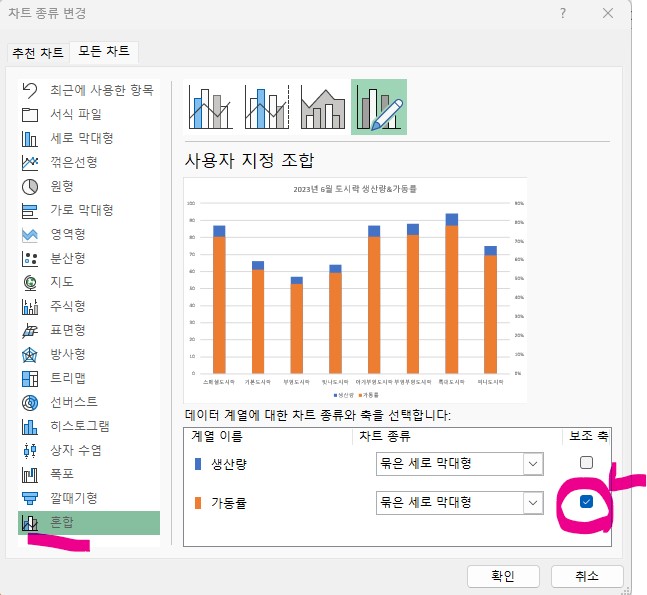Pick the surface chart icon (표면형)

tap(30, 331)
